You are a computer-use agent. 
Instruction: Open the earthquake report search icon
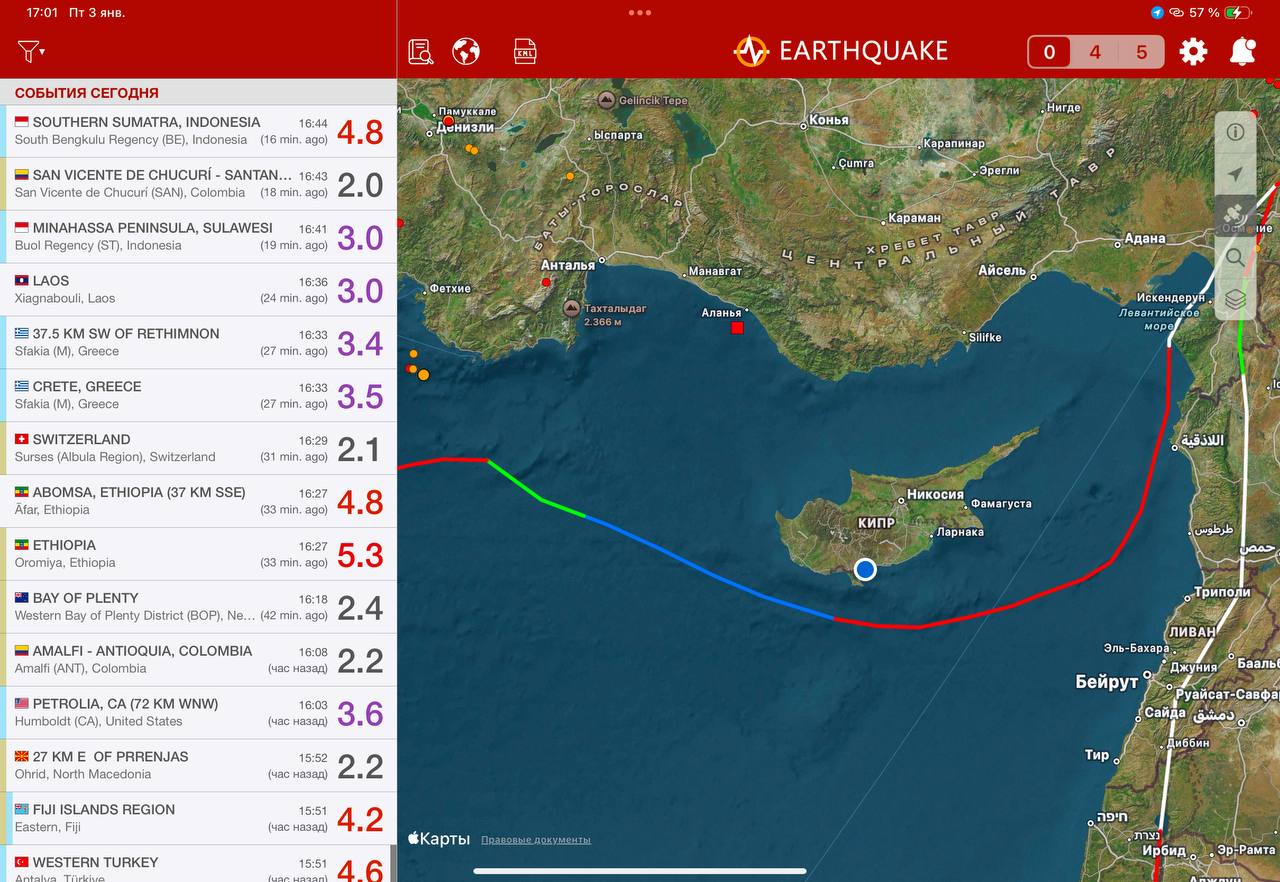pos(421,51)
